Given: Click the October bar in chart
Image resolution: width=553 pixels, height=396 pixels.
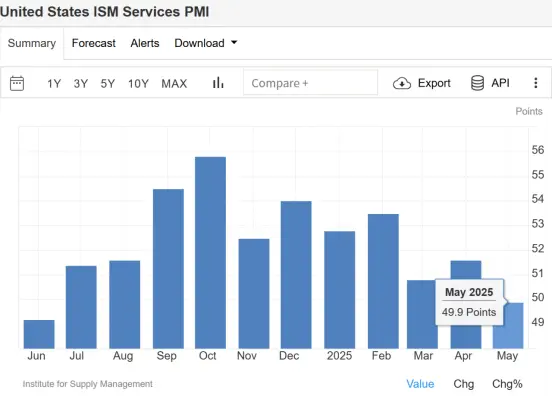Looking at the screenshot, I should pyautogui.click(x=210, y=252).
